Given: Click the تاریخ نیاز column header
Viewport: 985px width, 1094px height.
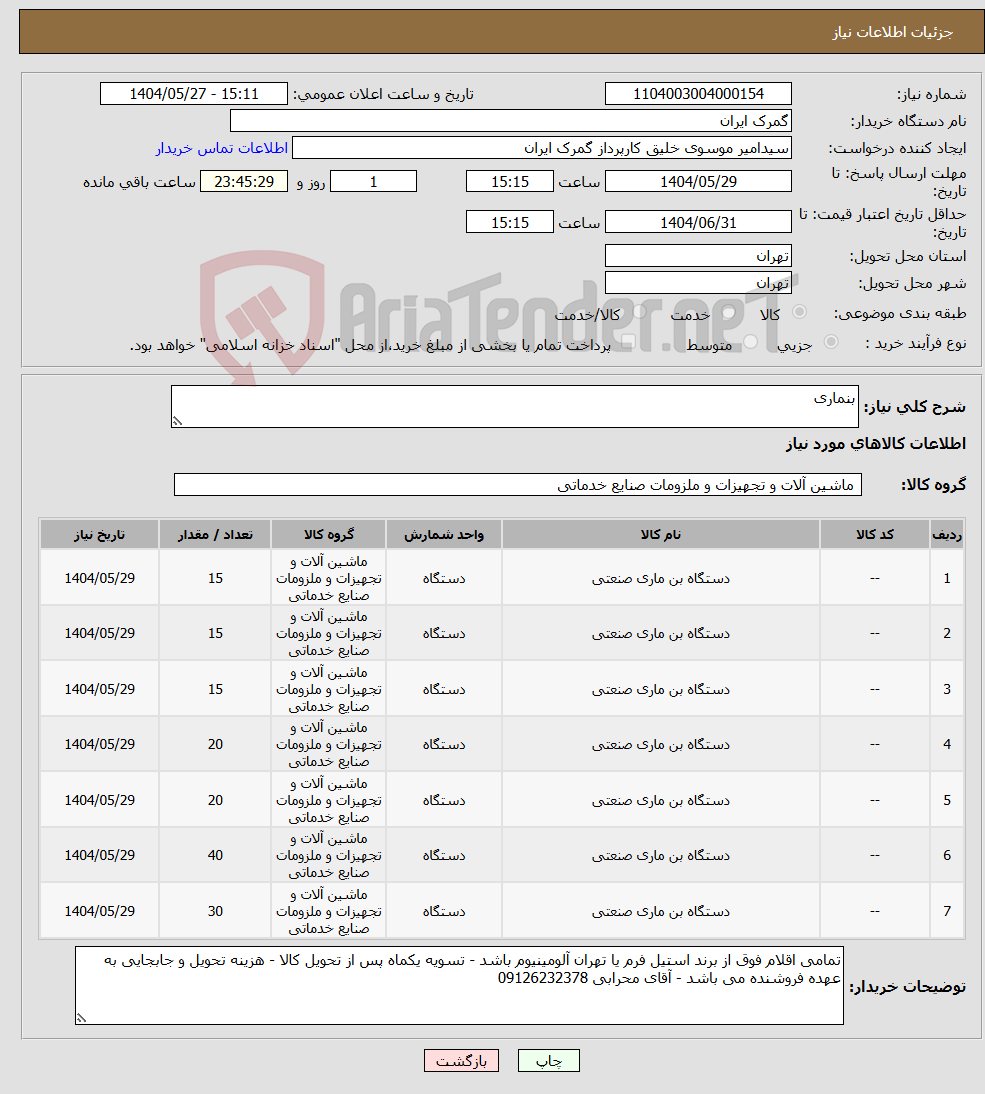Looking at the screenshot, I should click(100, 534).
